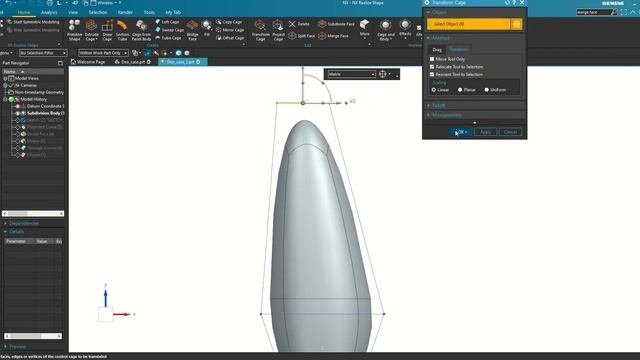
Task: Click the Fill tool icon
Action: tap(207, 28)
